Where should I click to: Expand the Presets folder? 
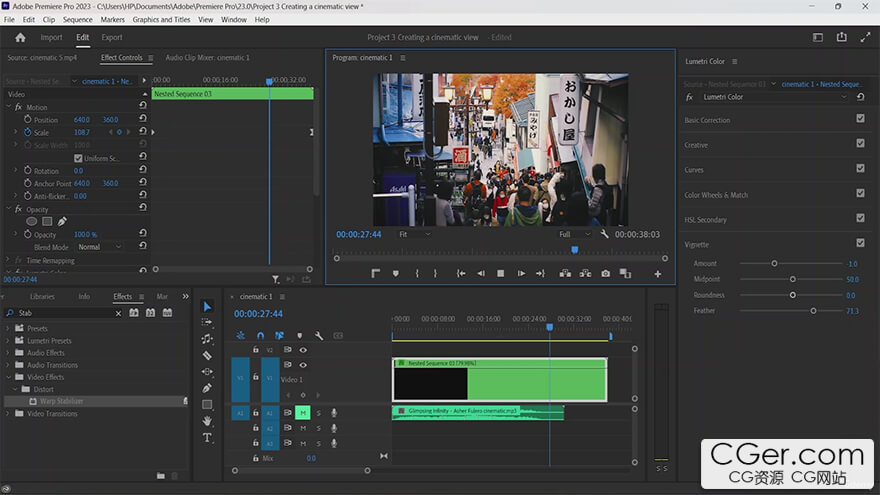pyautogui.click(x=8, y=328)
